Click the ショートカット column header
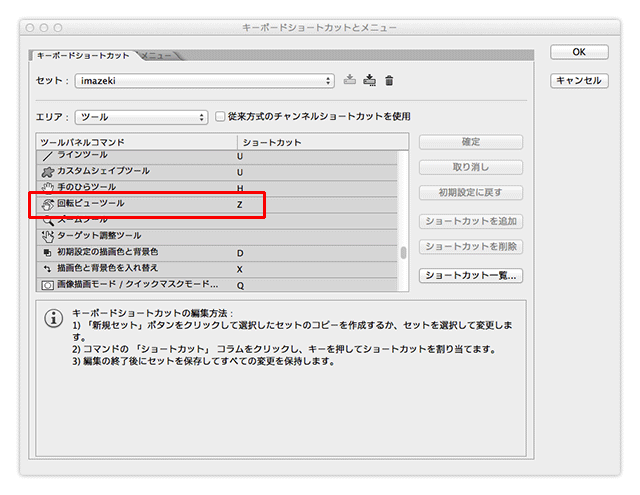Screen dimensions: 640x495 pos(323,142)
